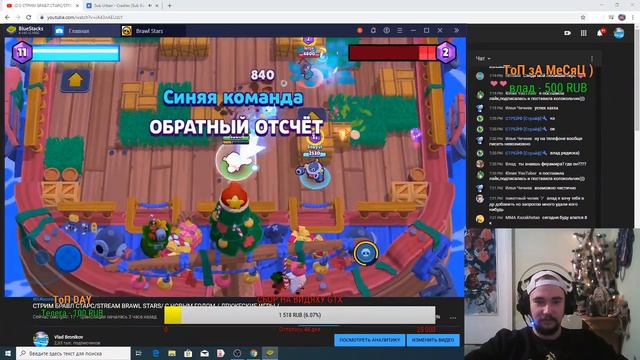Open the Mail app from the taskbar
This screenshot has height=360, width=640.
204,353
